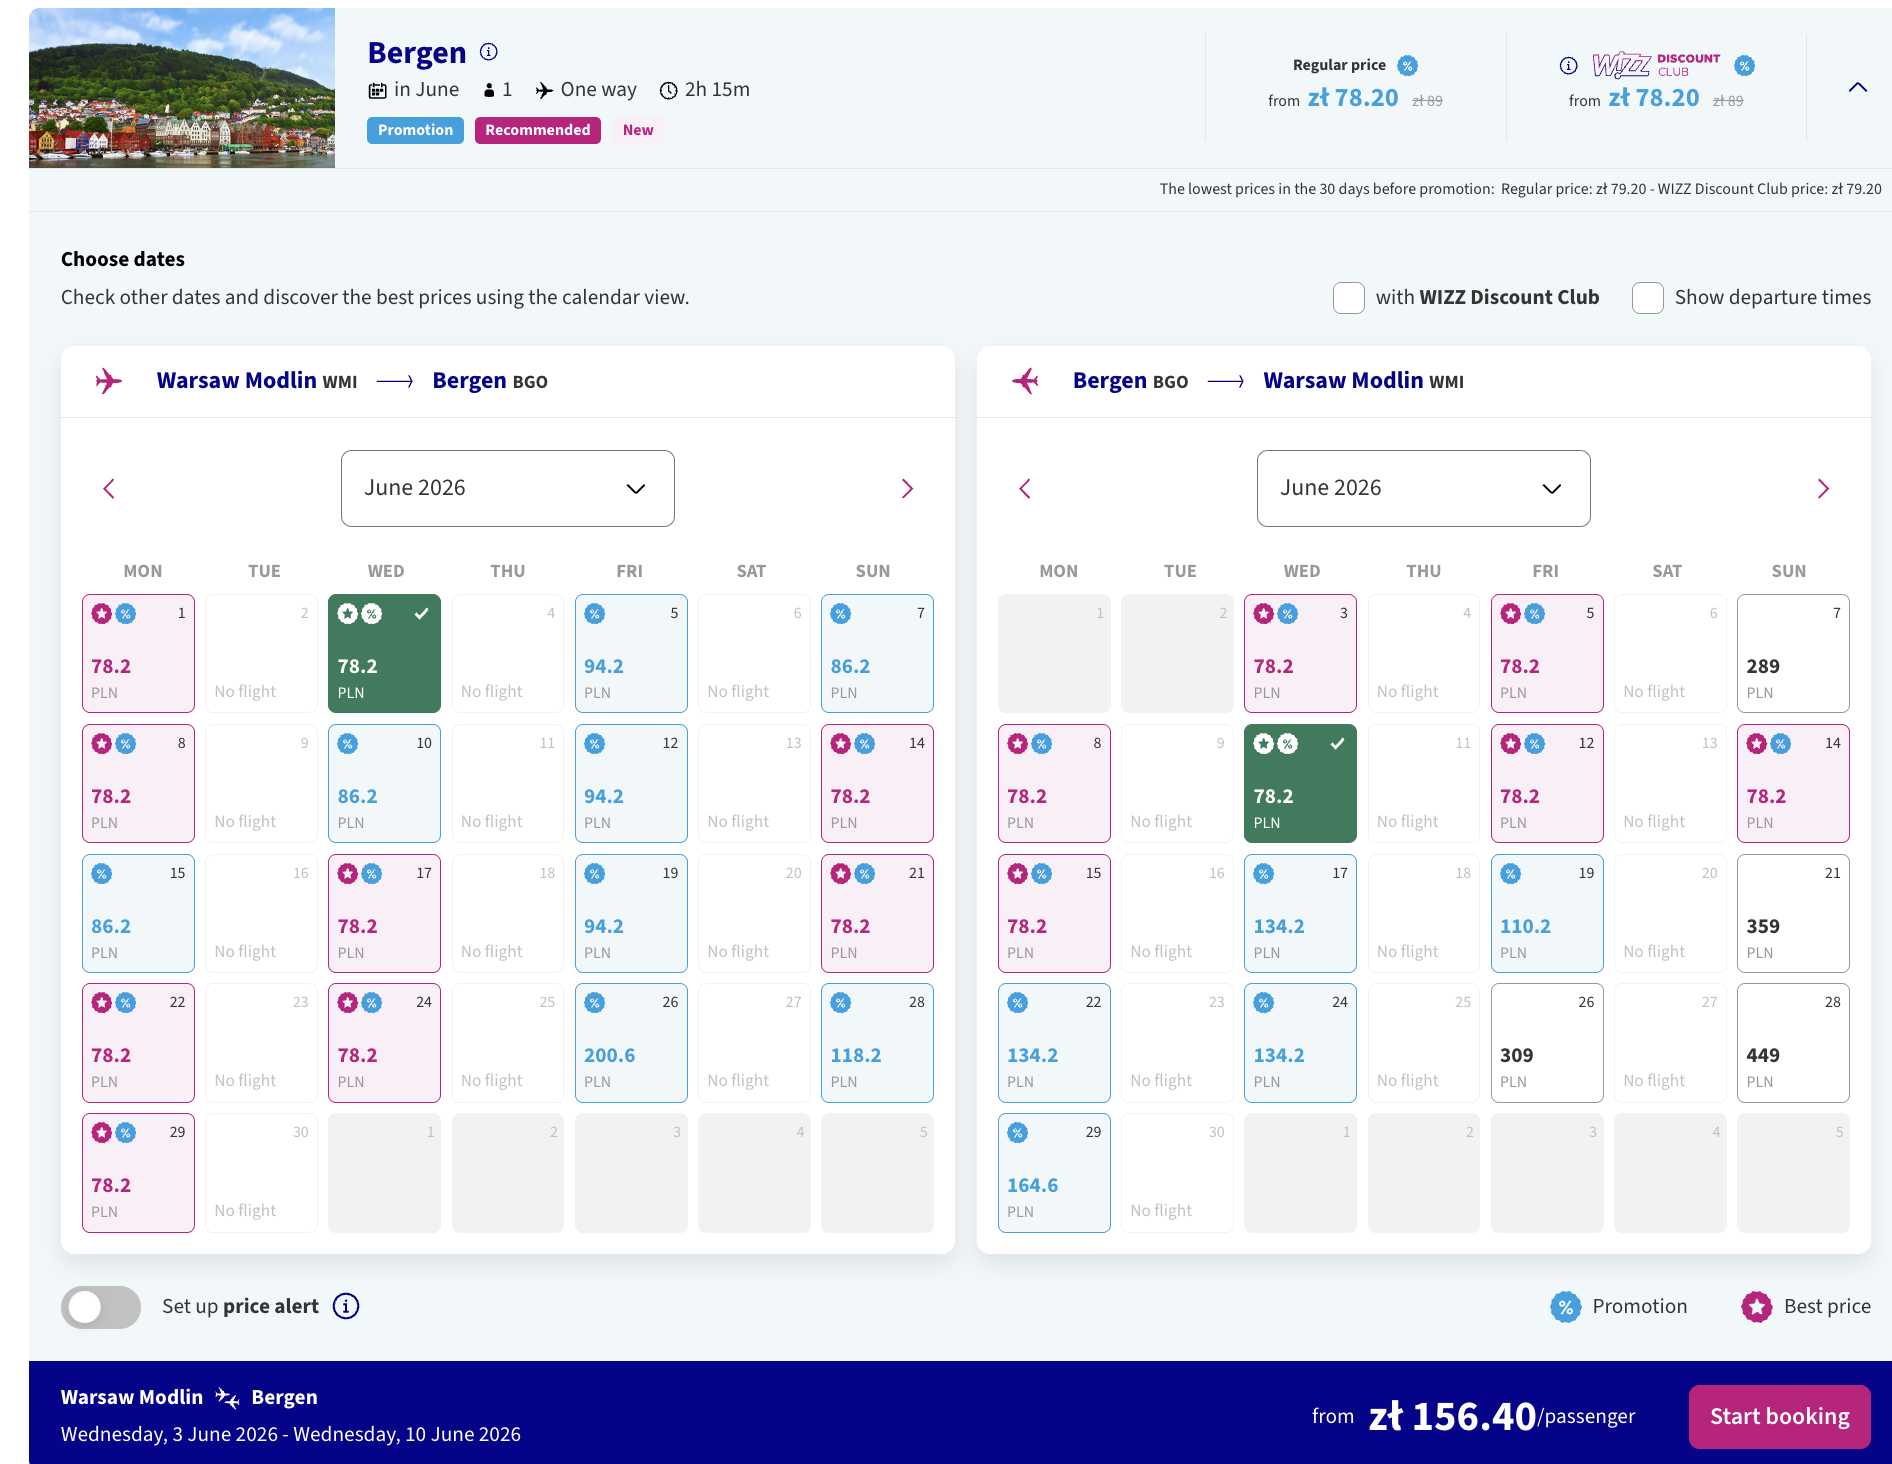This screenshot has height=1464, width=1892.
Task: Select outbound flight on 26 June
Action: click(631, 1043)
